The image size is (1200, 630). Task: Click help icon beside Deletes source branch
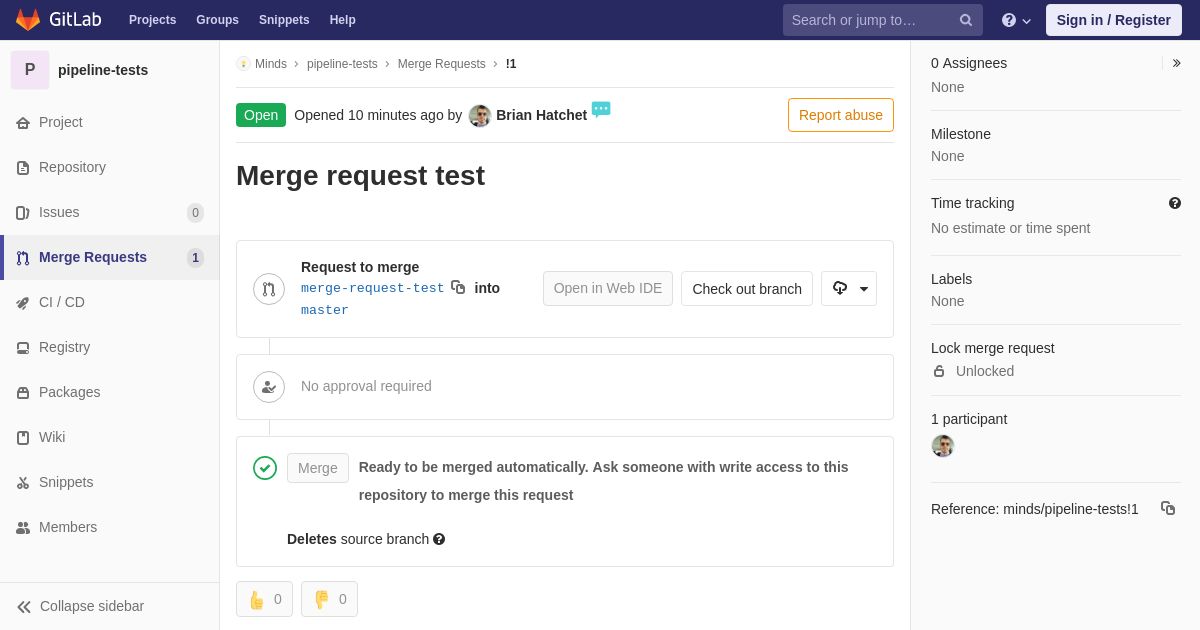tap(439, 539)
